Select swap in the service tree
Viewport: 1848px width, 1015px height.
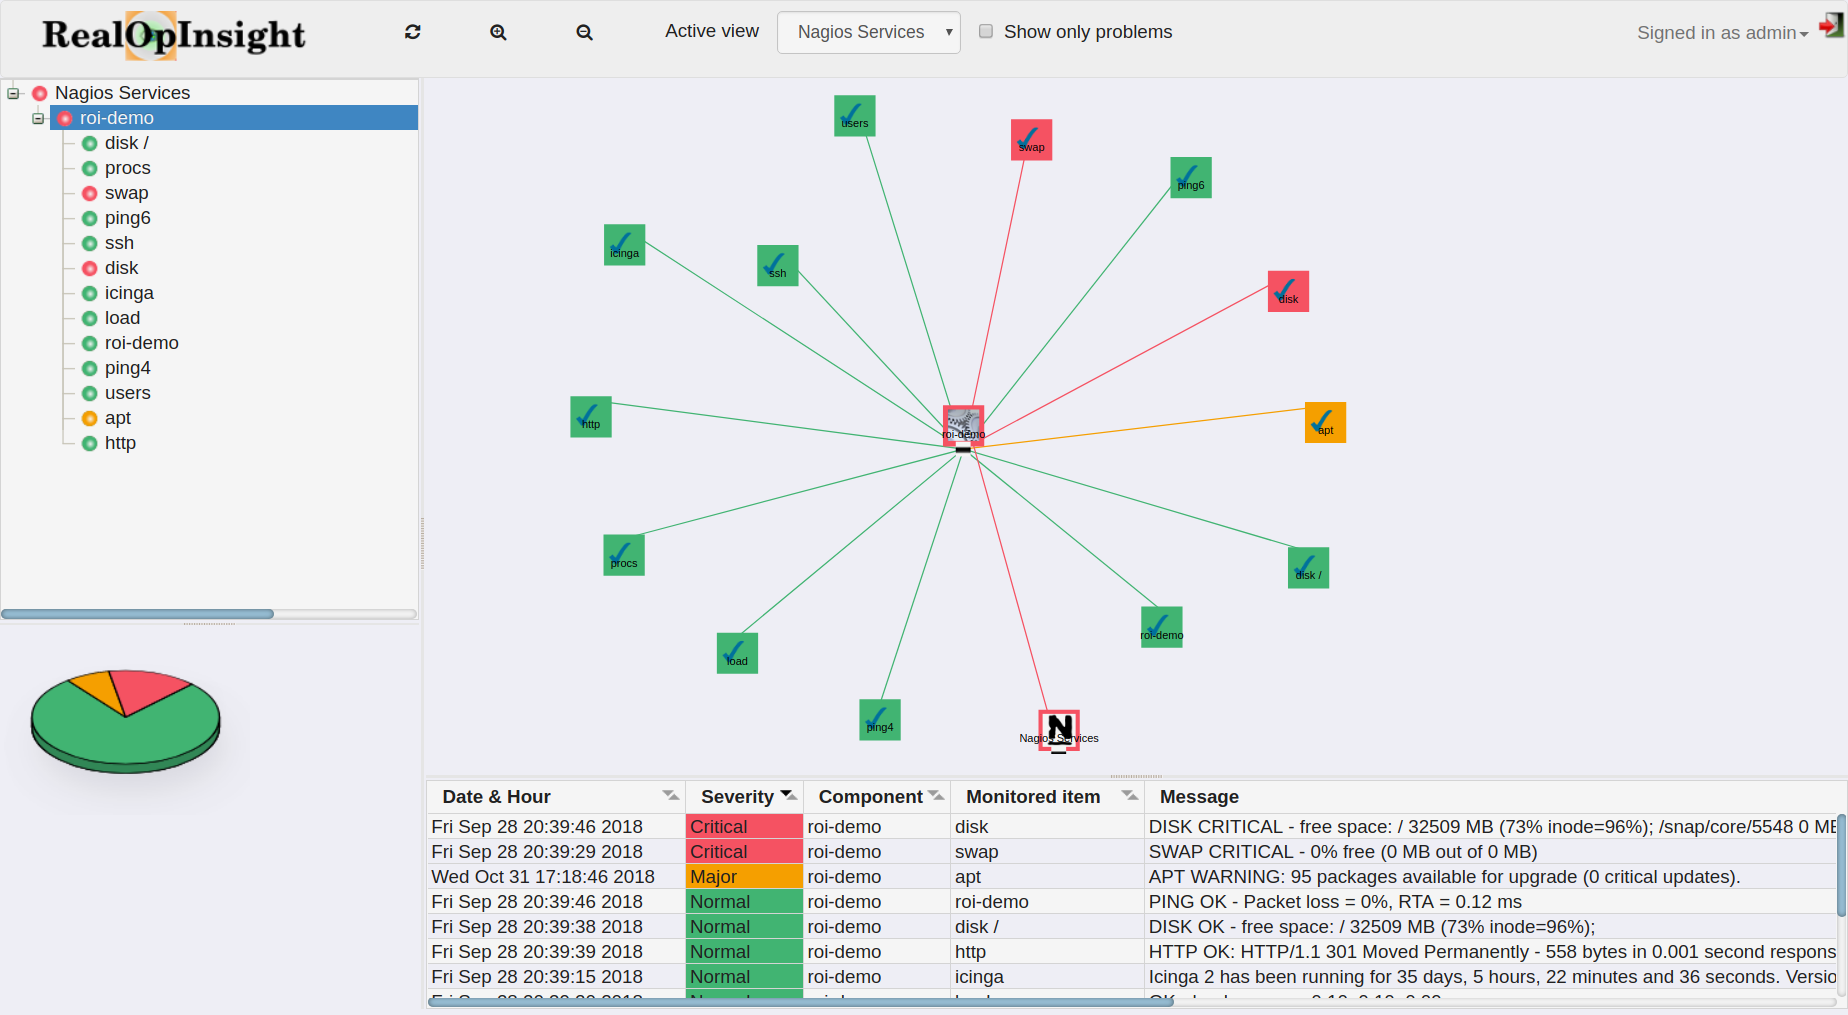[126, 193]
